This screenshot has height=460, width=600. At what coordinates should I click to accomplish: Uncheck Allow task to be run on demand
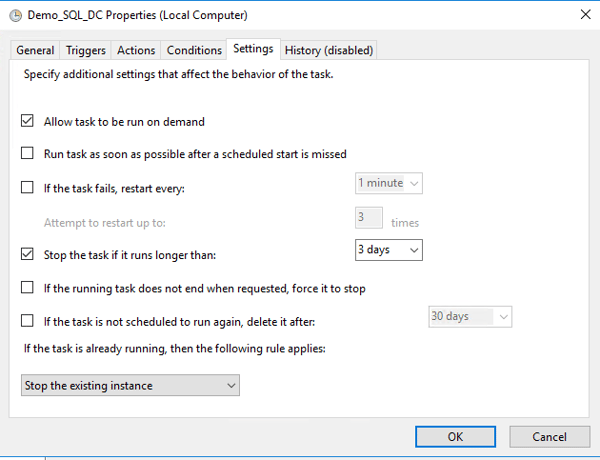pos(28,122)
